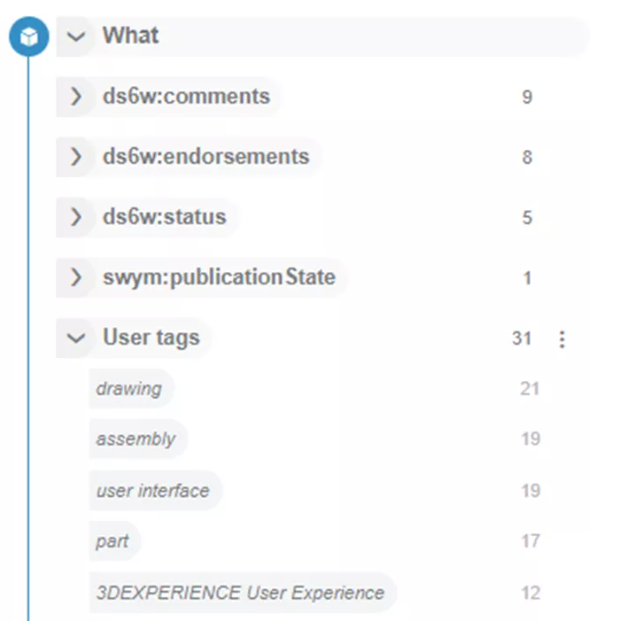618x636 pixels.
Task: Click the ds6w:endorsements label
Action: [x=206, y=157]
